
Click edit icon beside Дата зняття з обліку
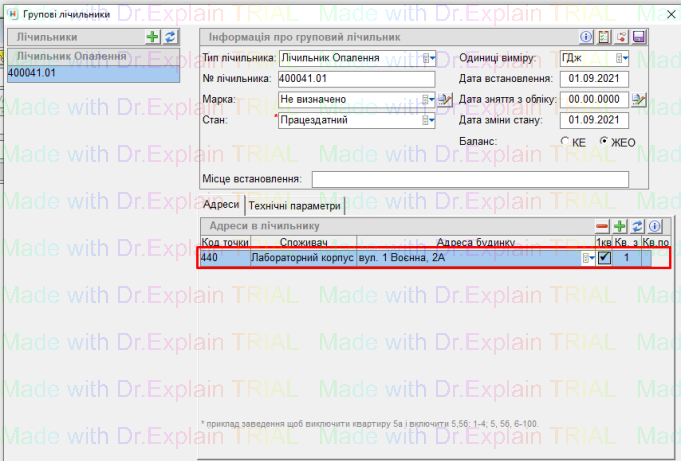(x=639, y=99)
